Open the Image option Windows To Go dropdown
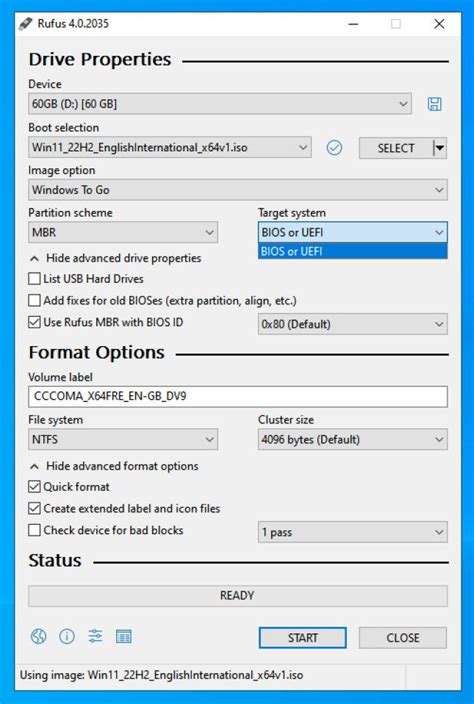This screenshot has height=704, width=474. click(x=238, y=190)
